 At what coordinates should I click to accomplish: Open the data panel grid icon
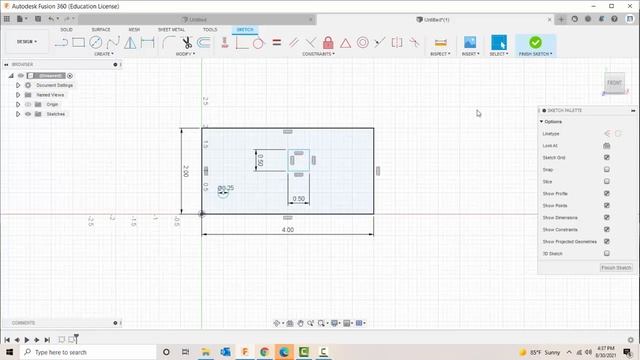[7, 19]
